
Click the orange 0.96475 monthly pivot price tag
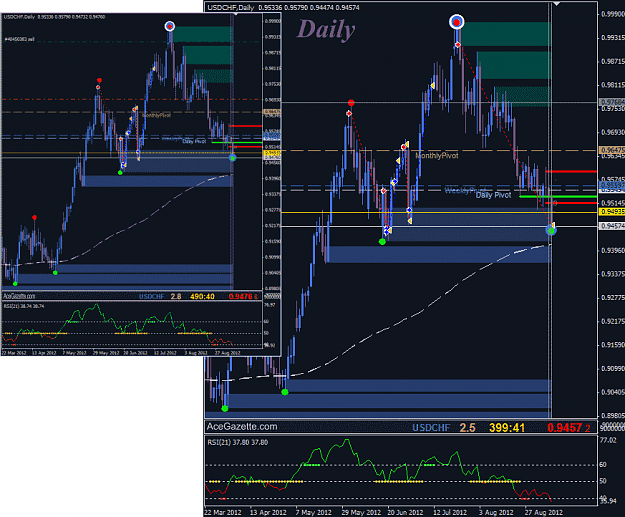[x=611, y=150]
